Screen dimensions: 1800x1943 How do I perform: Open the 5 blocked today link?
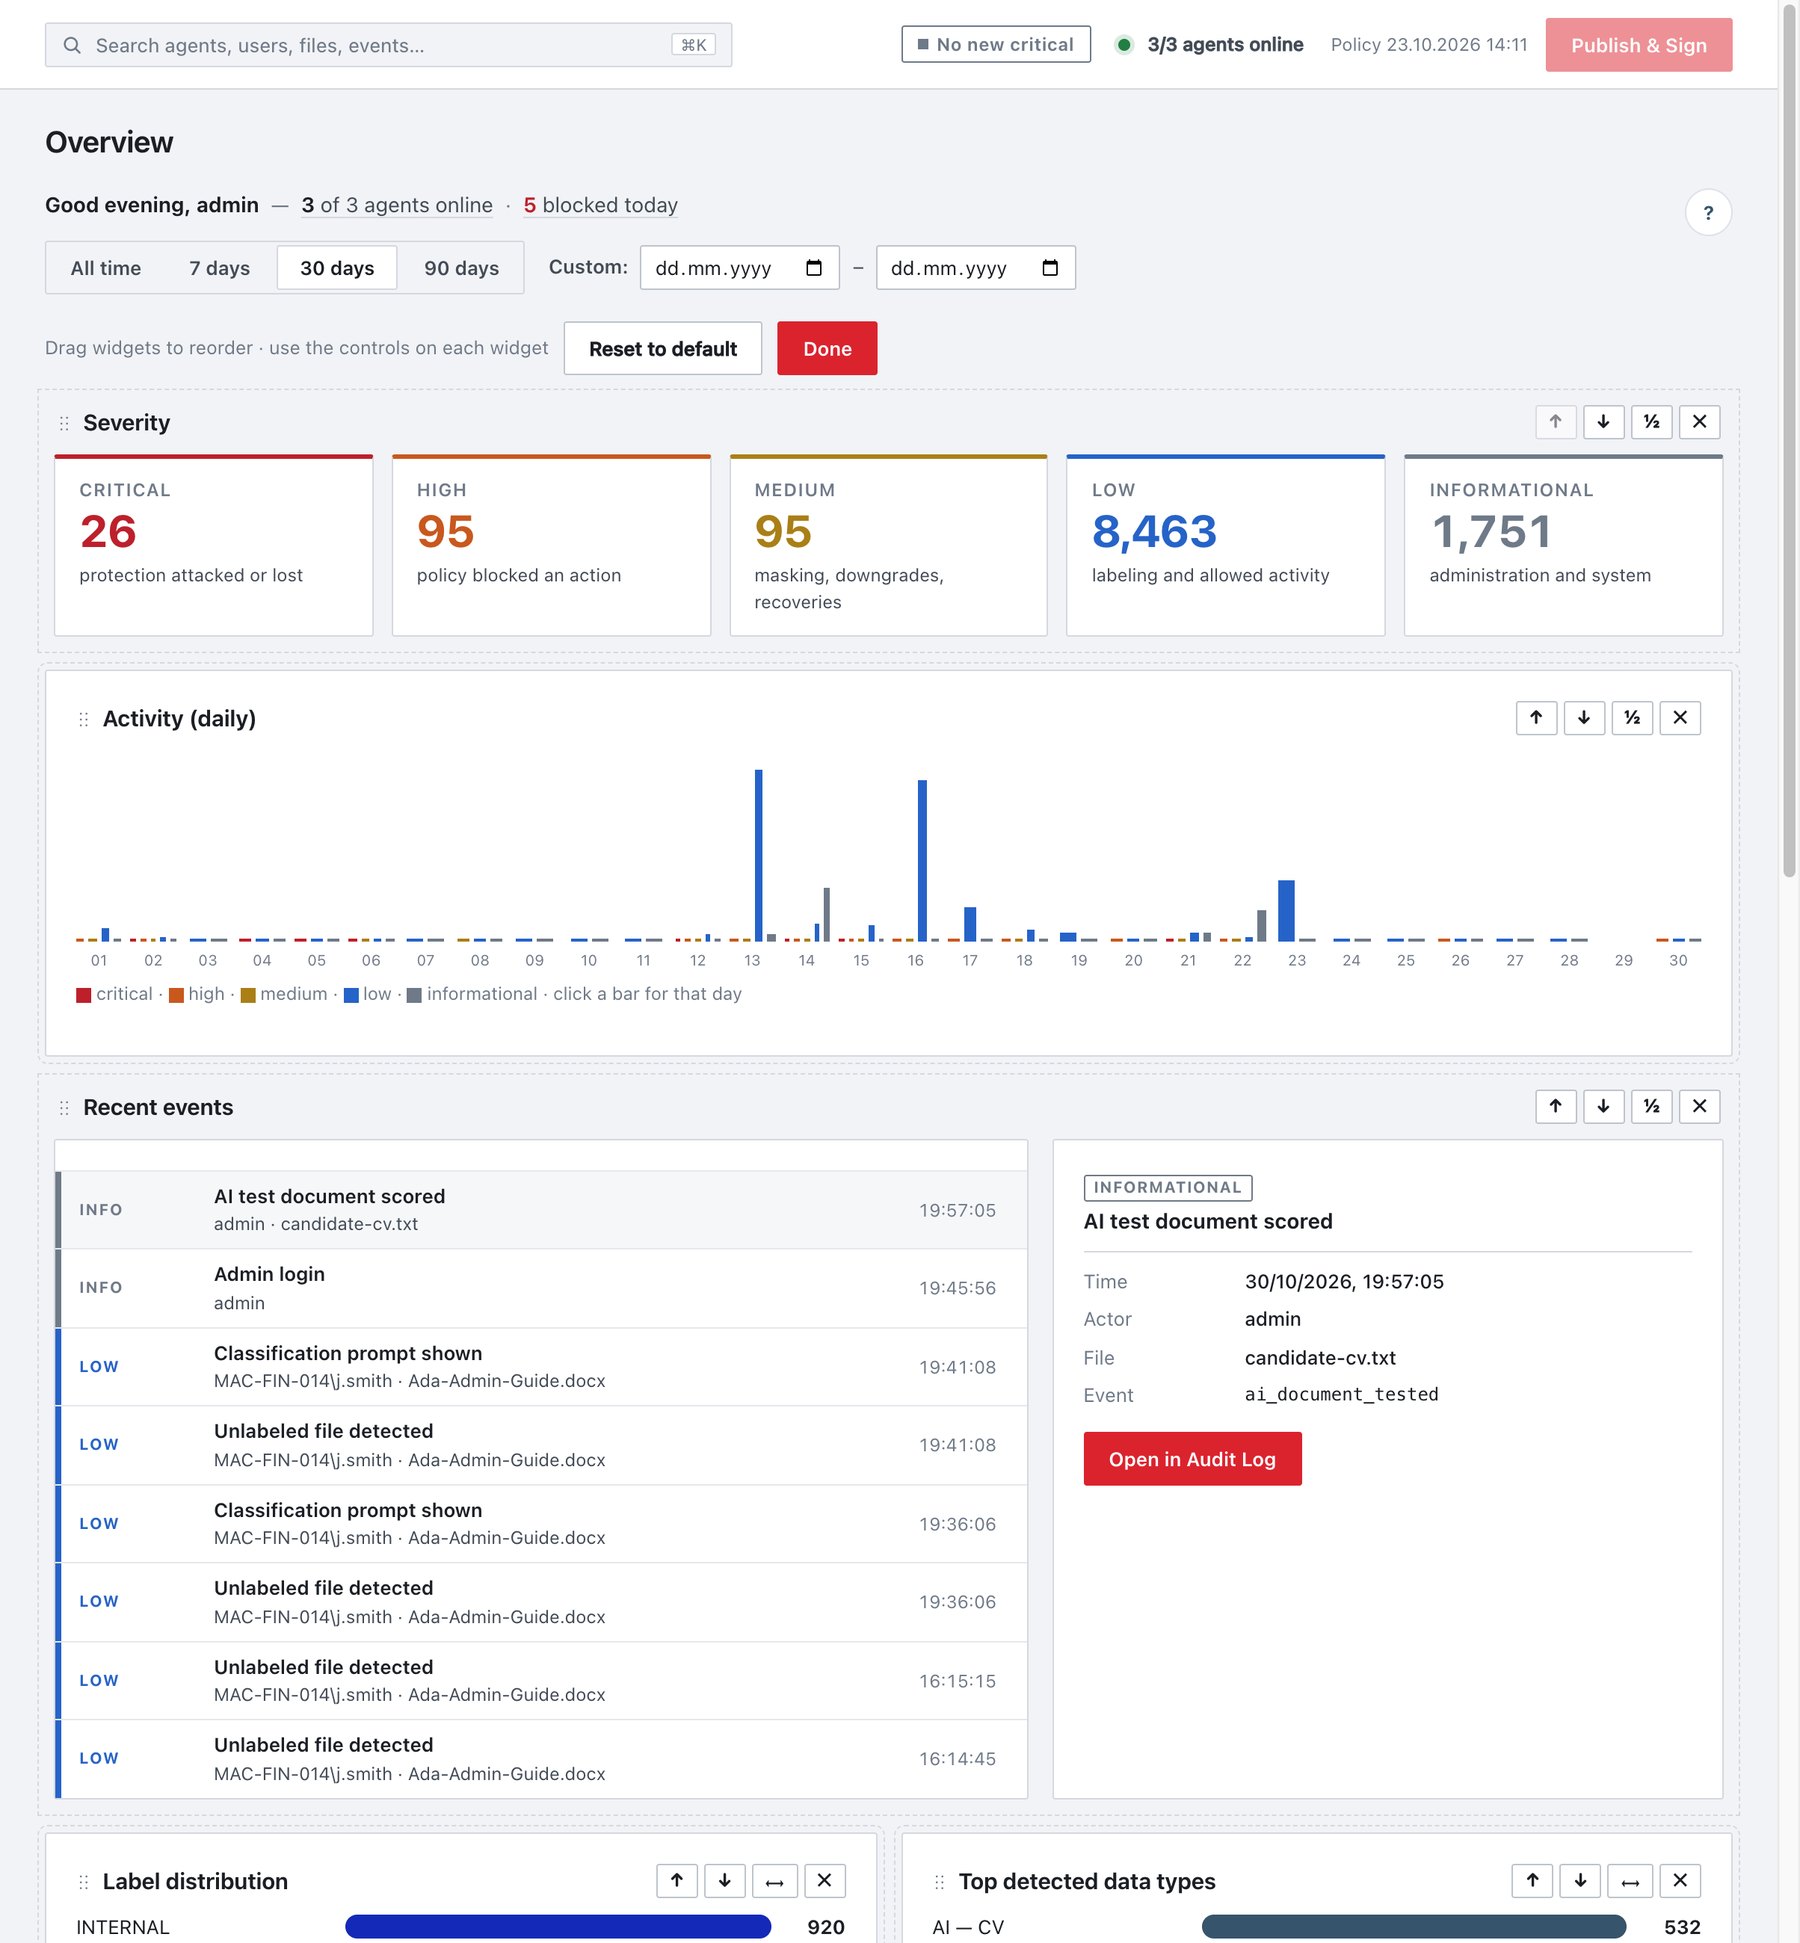tap(600, 205)
